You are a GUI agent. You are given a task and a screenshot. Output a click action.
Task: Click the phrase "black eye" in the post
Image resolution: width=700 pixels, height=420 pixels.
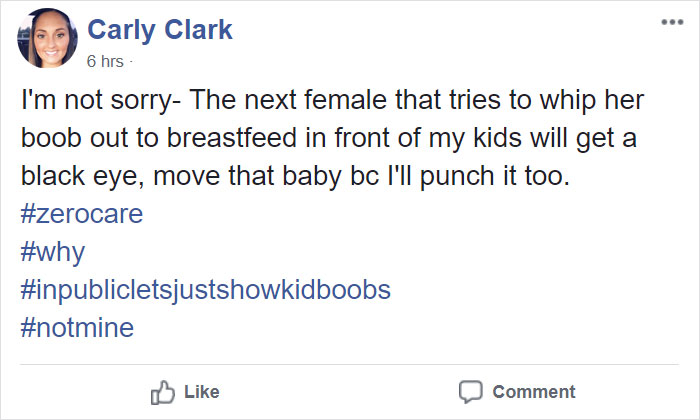pyautogui.click(x=66, y=177)
